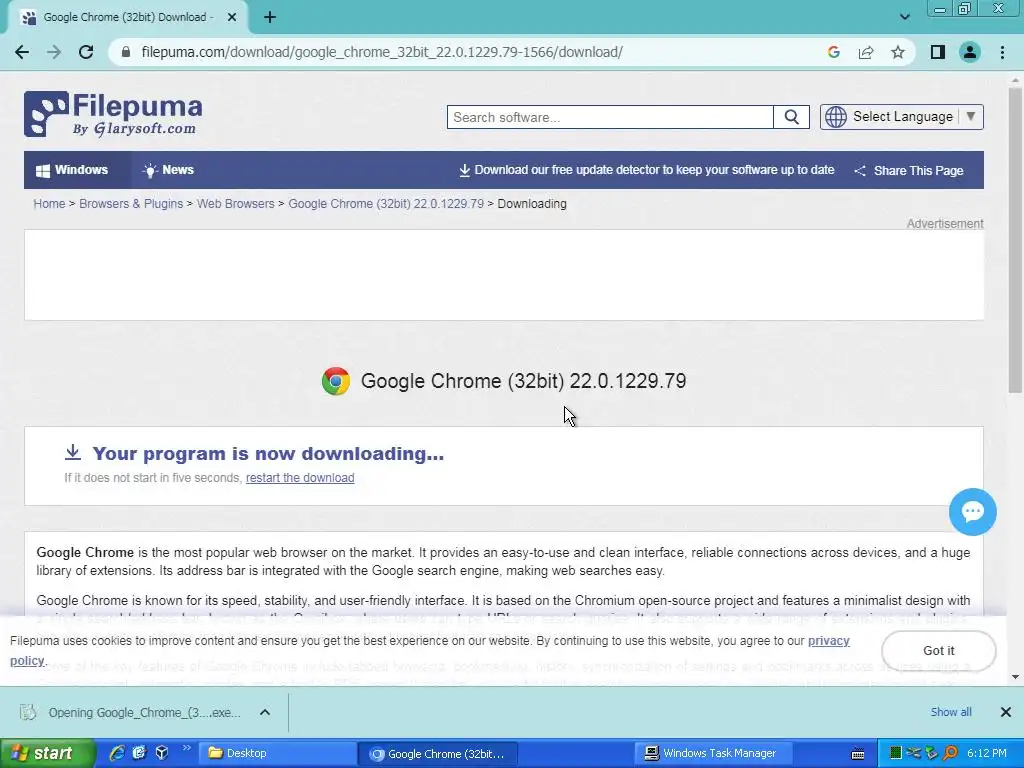Switch to the Desktop taskbar window
This screenshot has width=1024, height=768.
click(x=276, y=753)
